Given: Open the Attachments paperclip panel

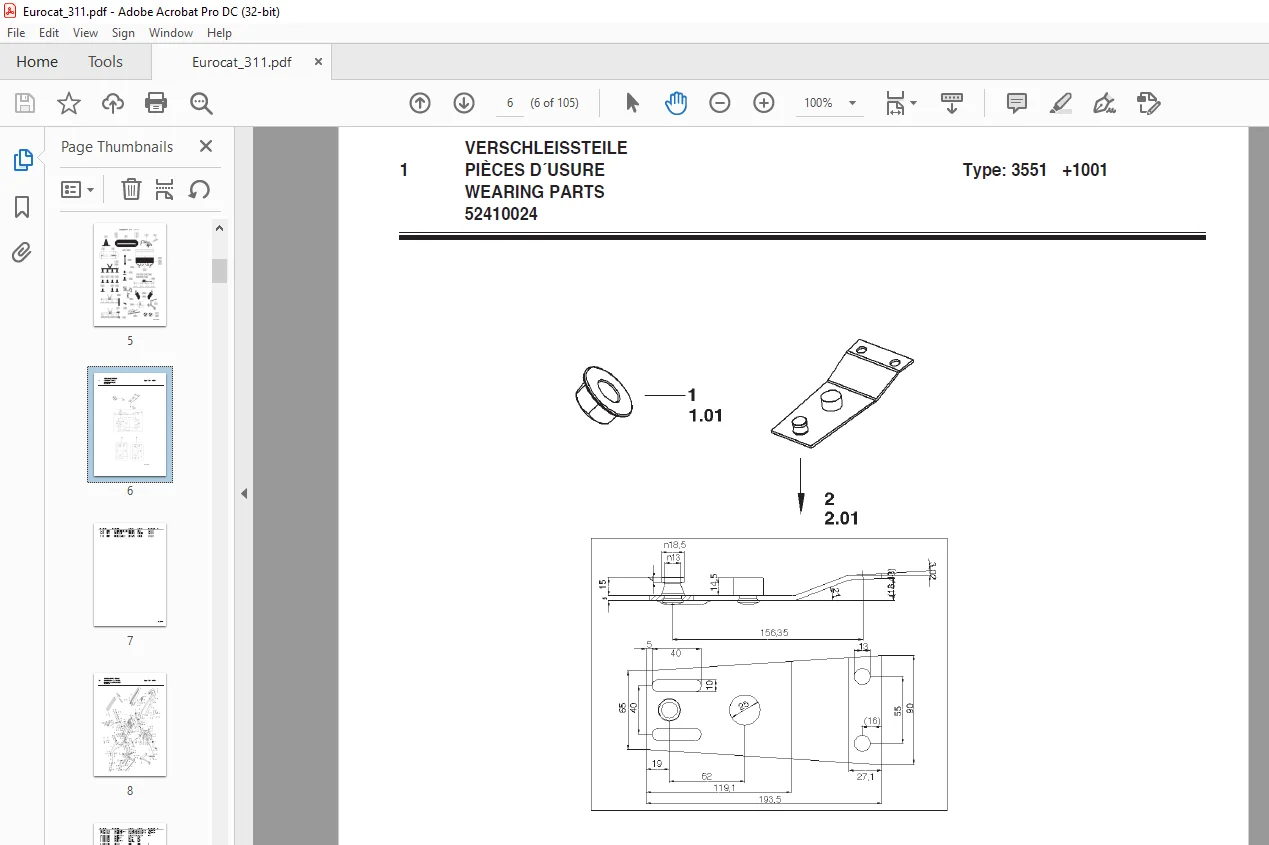Looking at the screenshot, I should (x=22, y=252).
